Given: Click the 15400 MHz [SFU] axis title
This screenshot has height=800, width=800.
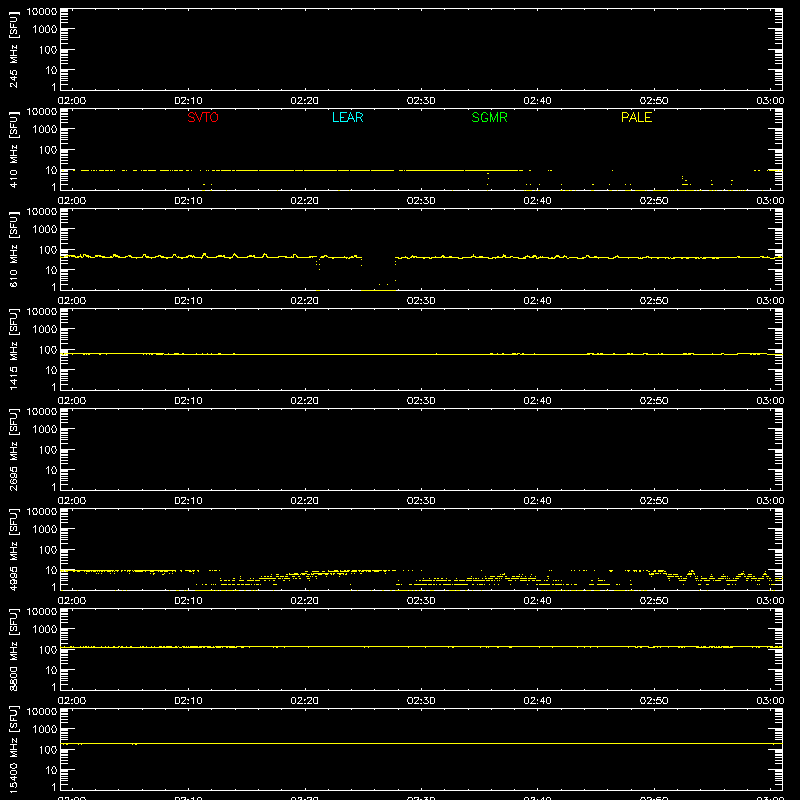Looking at the screenshot, I should [13, 749].
